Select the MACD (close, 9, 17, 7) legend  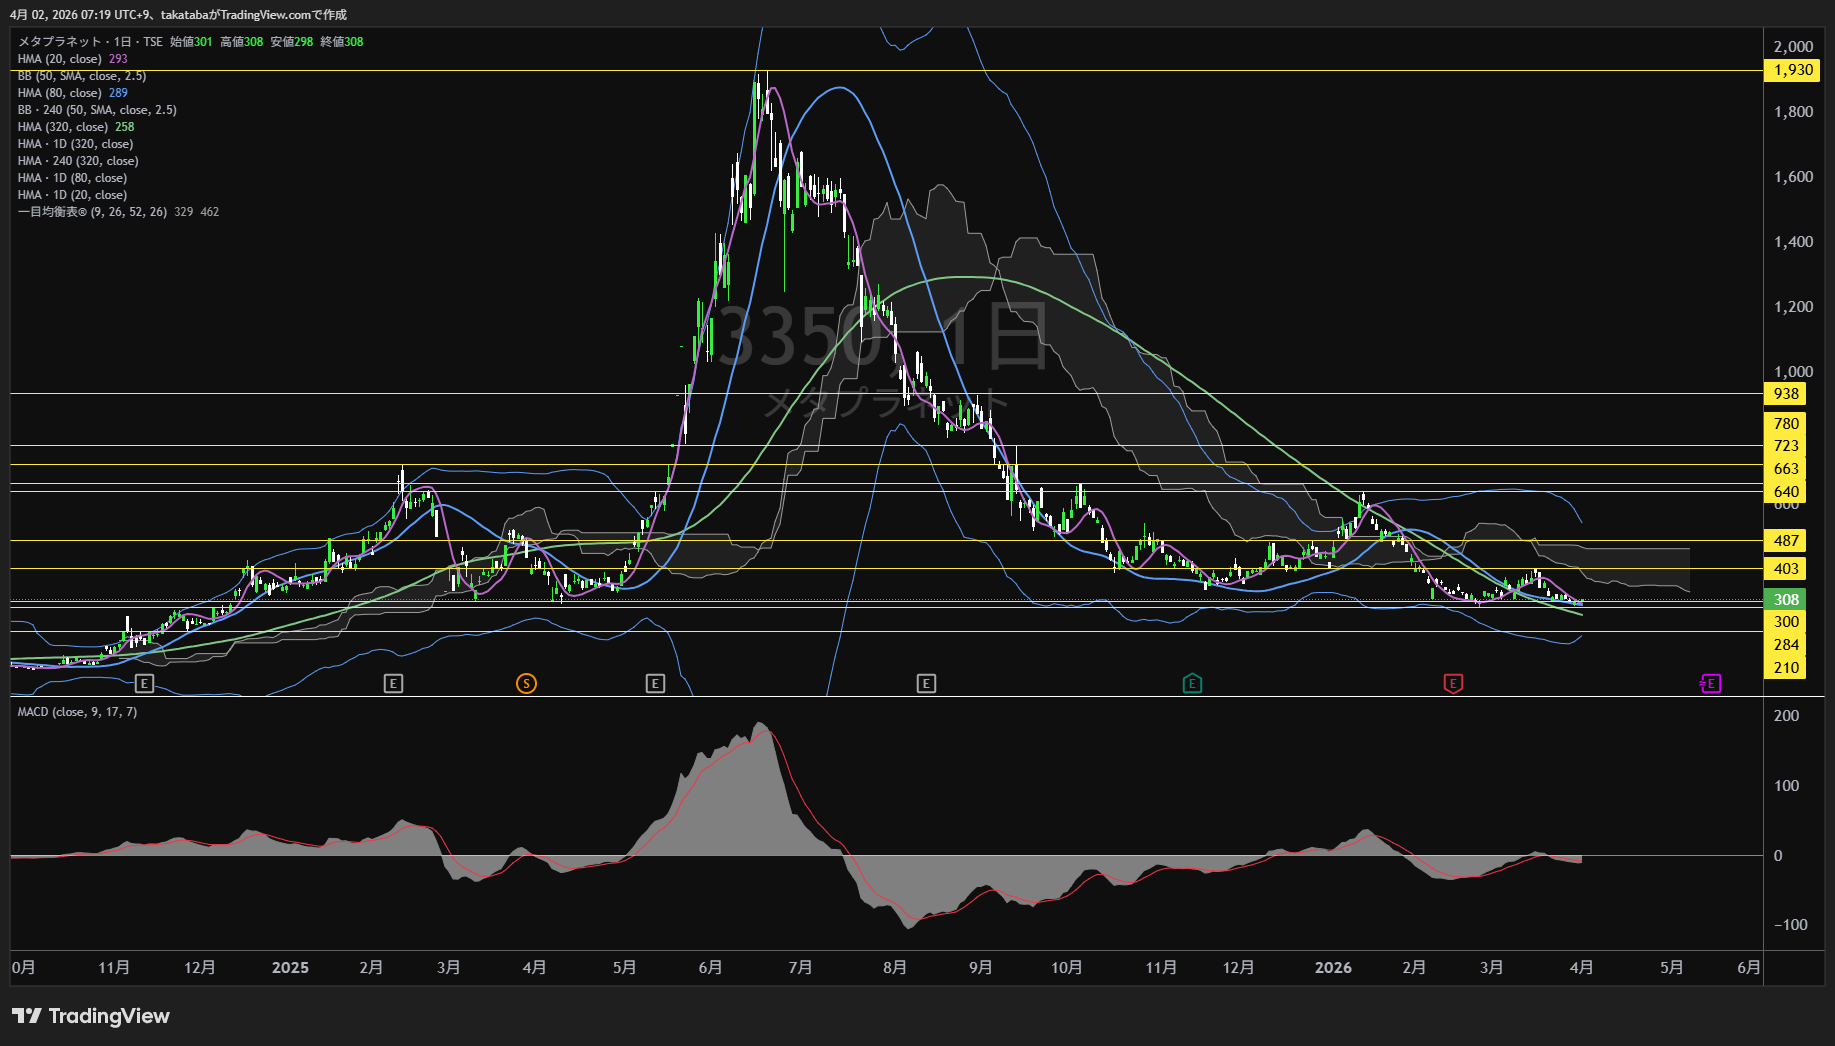(x=77, y=712)
